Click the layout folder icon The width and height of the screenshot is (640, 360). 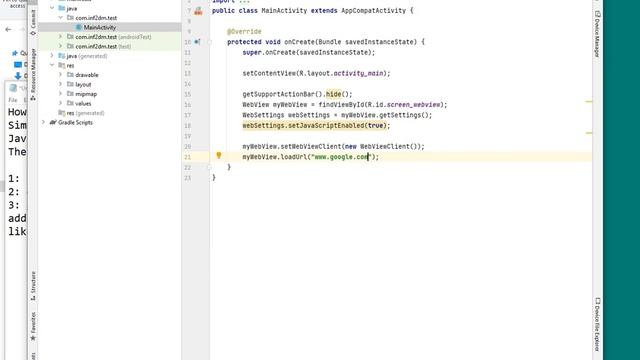click(70, 84)
